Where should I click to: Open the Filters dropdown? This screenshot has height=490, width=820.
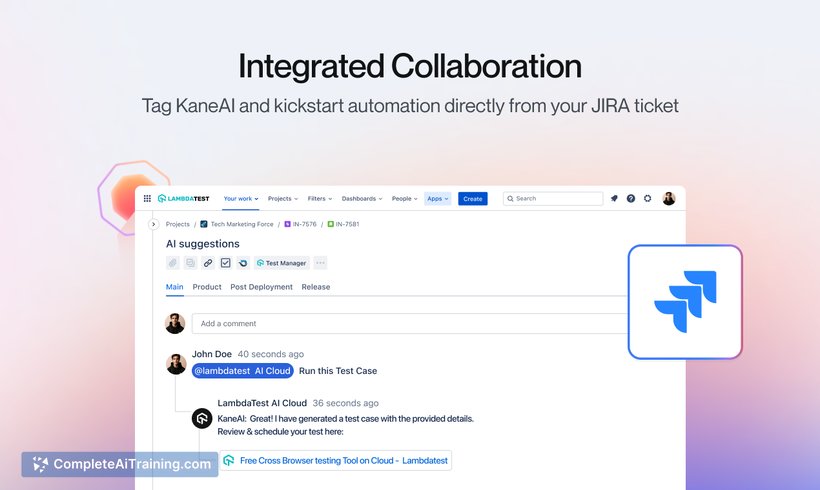point(320,199)
